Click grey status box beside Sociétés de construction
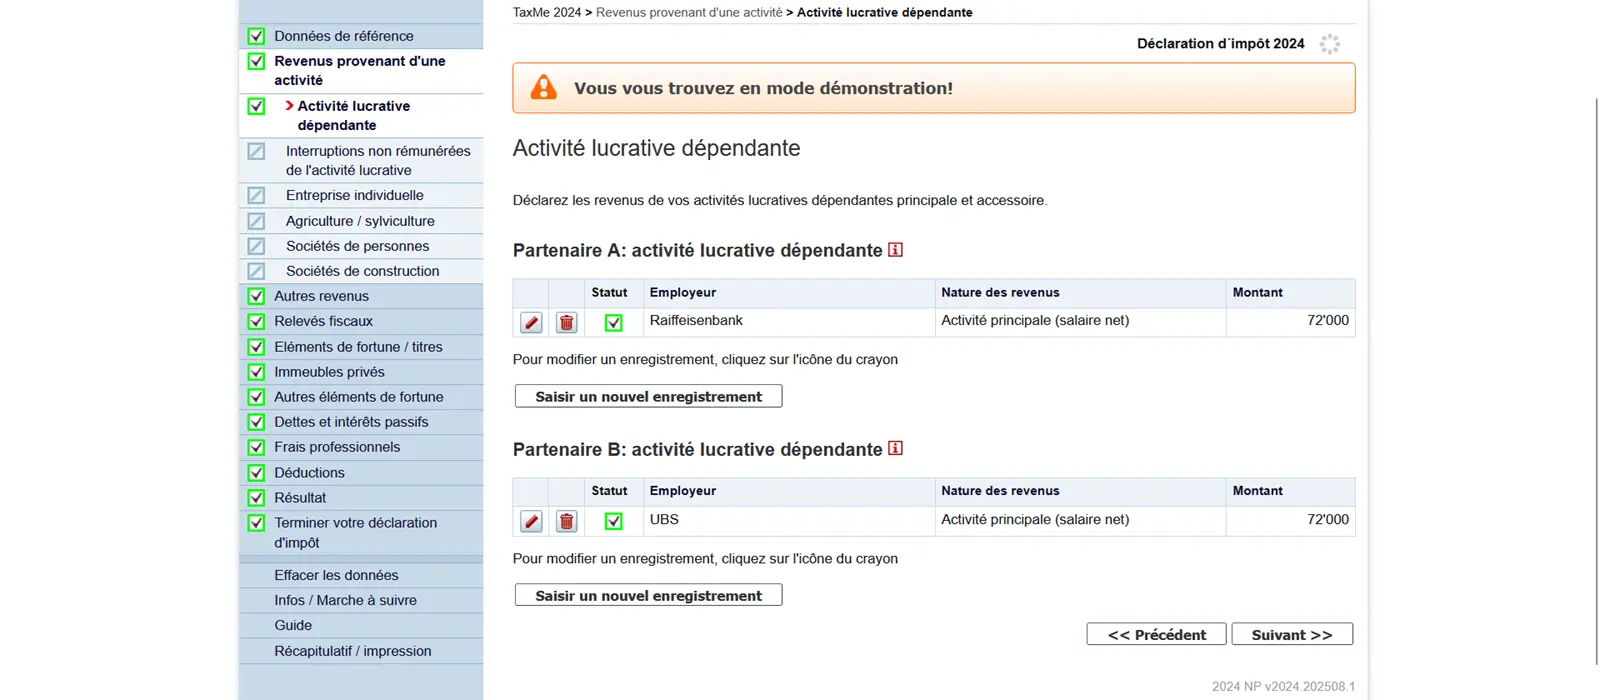 pos(256,271)
